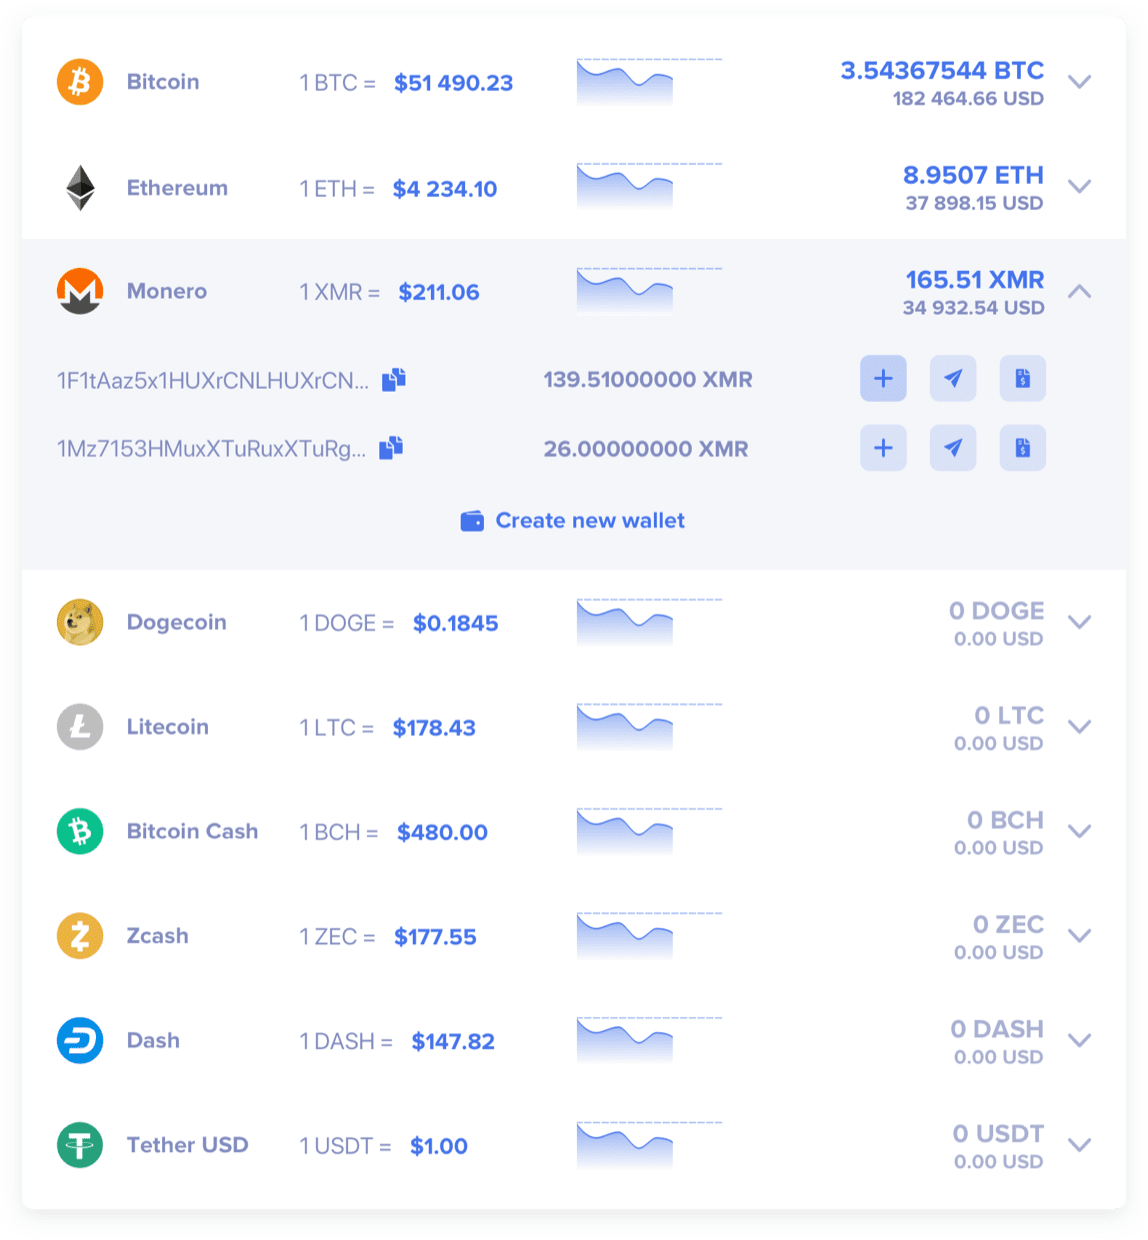The width and height of the screenshot is (1148, 1240).
Task: View the Bitcoin Cash price chart
Action: 649,831
